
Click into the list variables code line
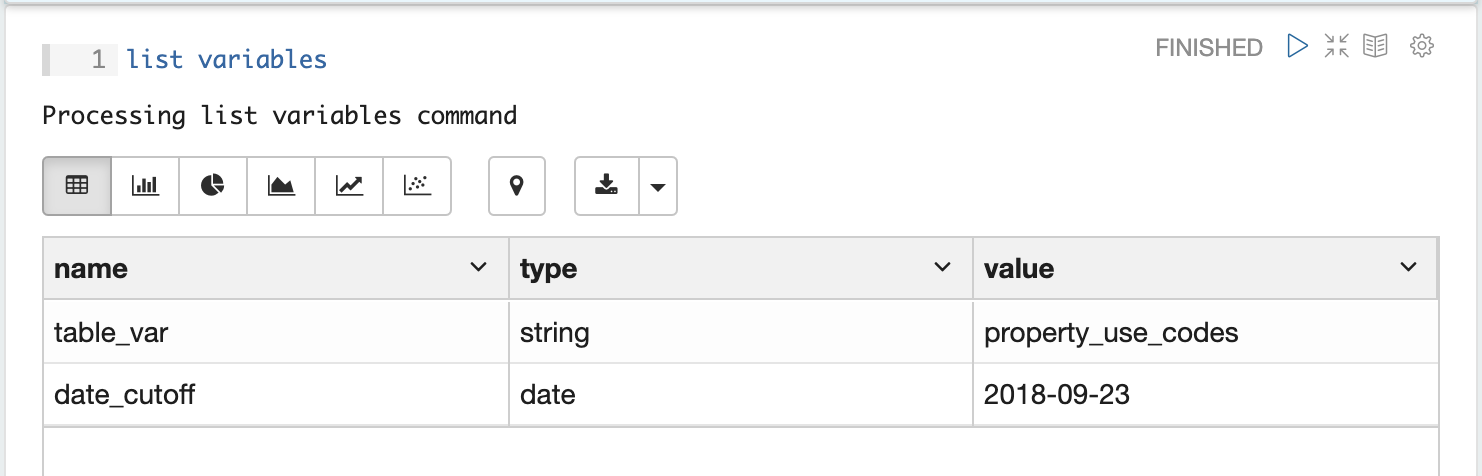pos(227,60)
